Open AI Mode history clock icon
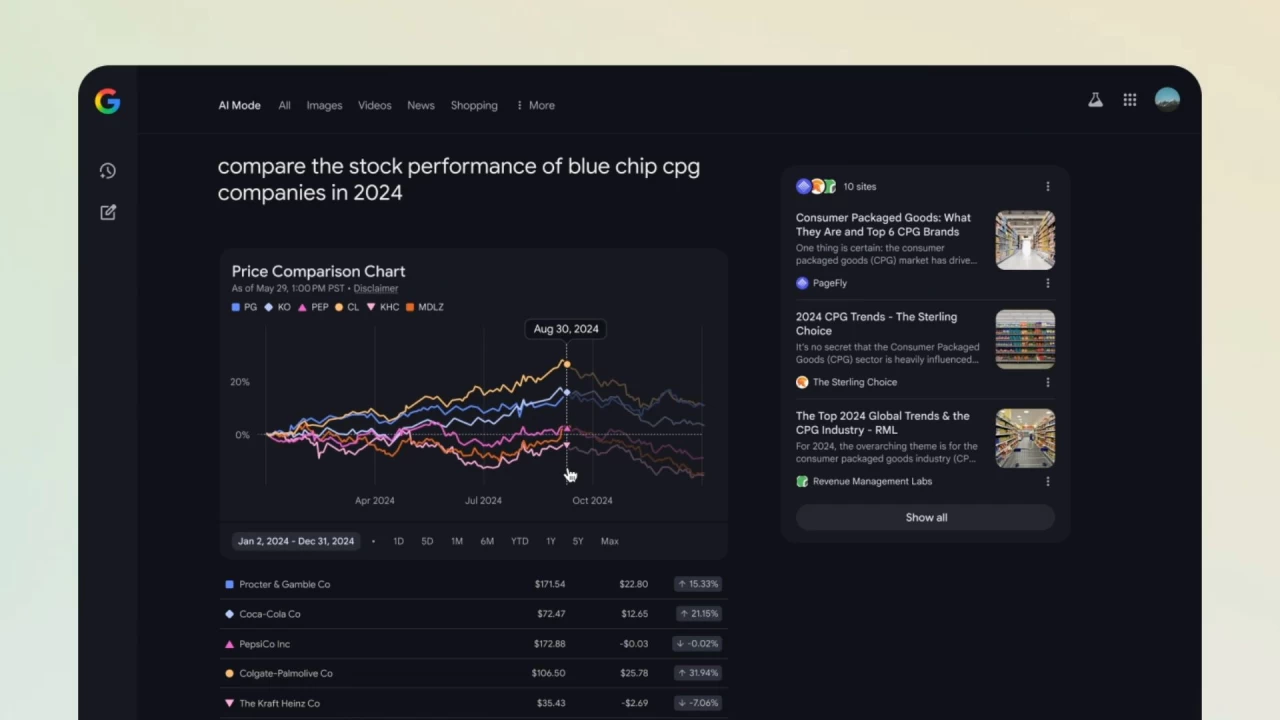Screen dimensions: 1280x720 (108, 171)
